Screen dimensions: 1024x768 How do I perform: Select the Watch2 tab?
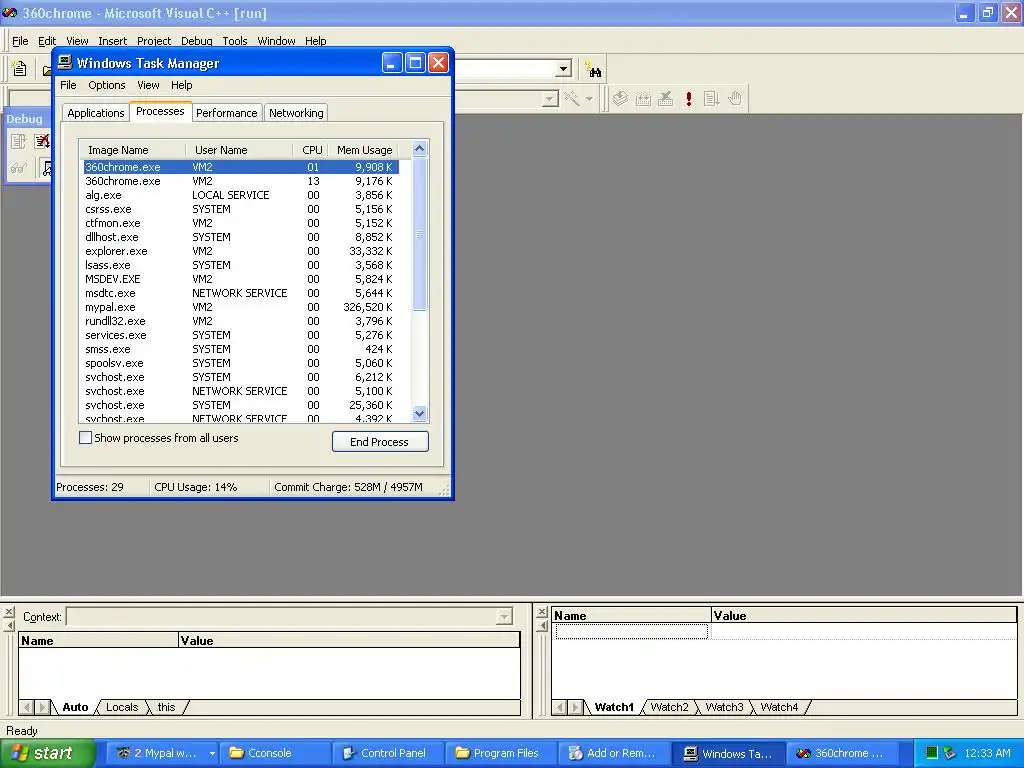pos(669,707)
